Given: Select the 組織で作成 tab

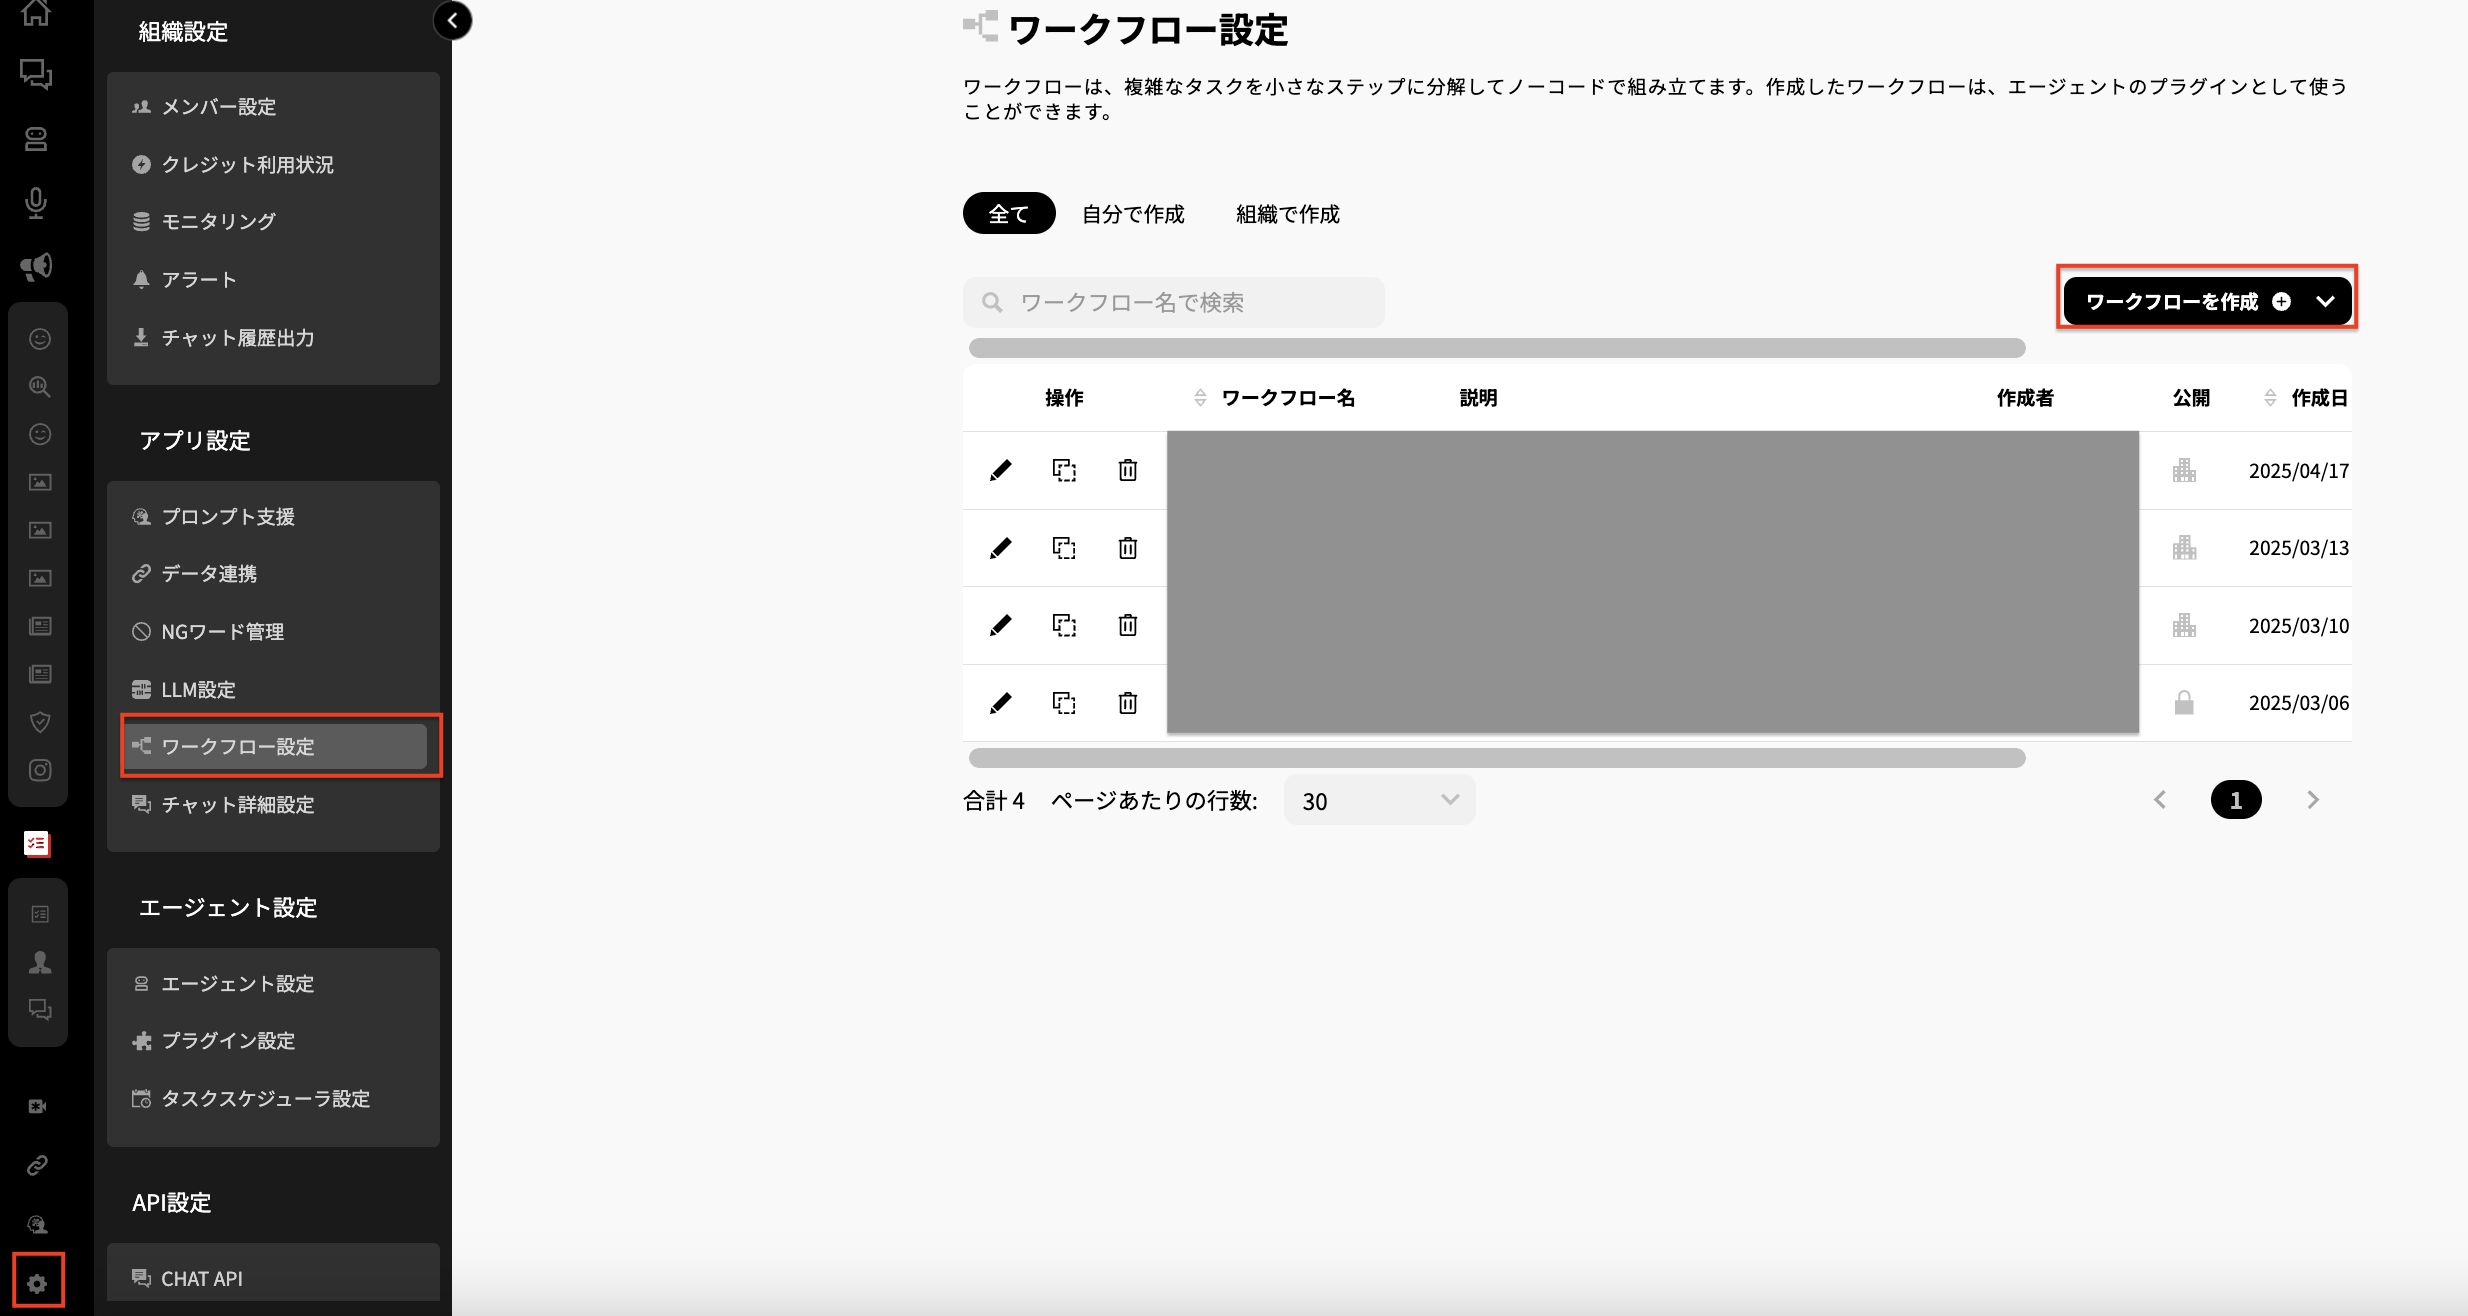Looking at the screenshot, I should [x=1287, y=213].
